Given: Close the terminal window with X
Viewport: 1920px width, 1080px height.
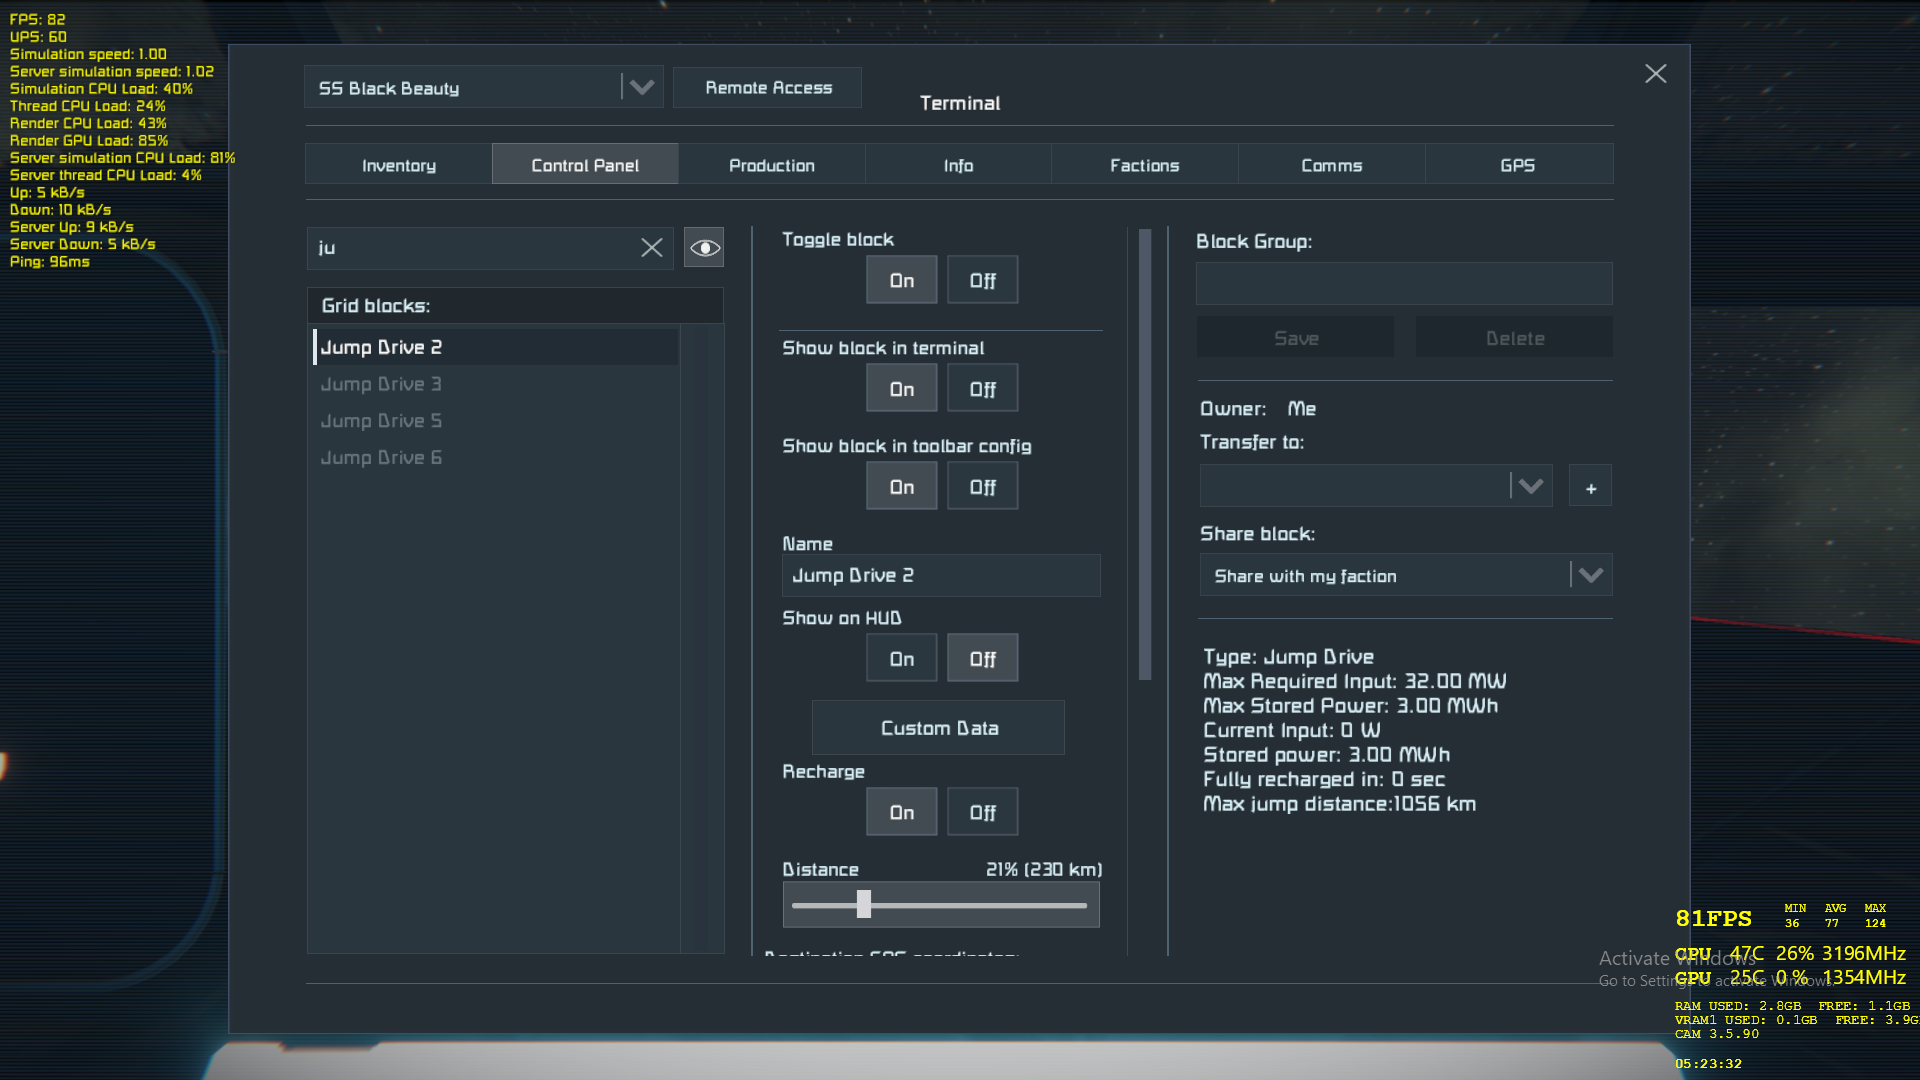Looking at the screenshot, I should (1655, 74).
